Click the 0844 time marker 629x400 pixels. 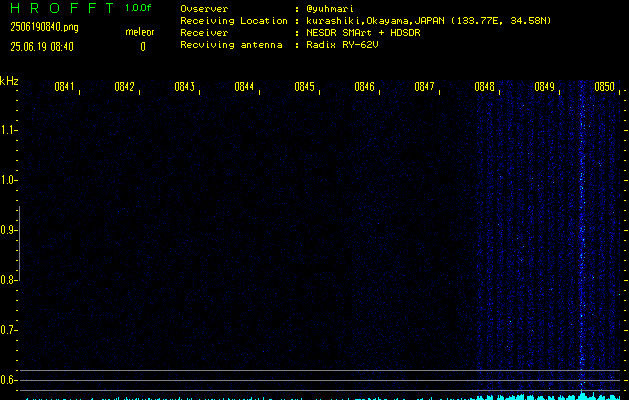click(x=244, y=87)
